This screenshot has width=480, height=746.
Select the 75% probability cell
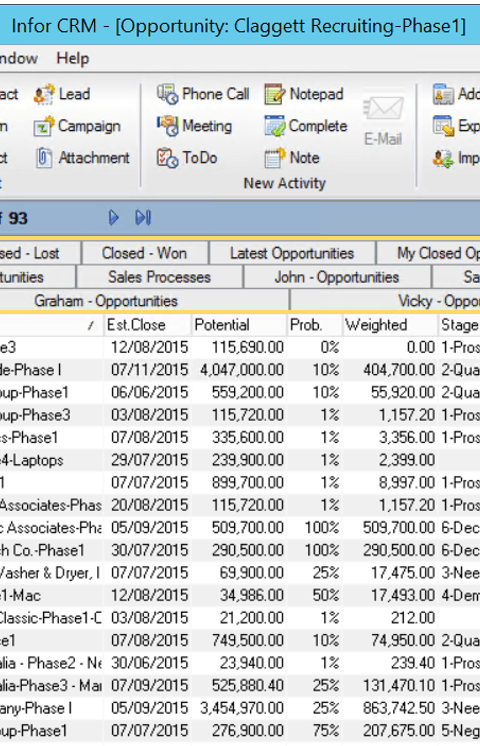click(x=314, y=731)
